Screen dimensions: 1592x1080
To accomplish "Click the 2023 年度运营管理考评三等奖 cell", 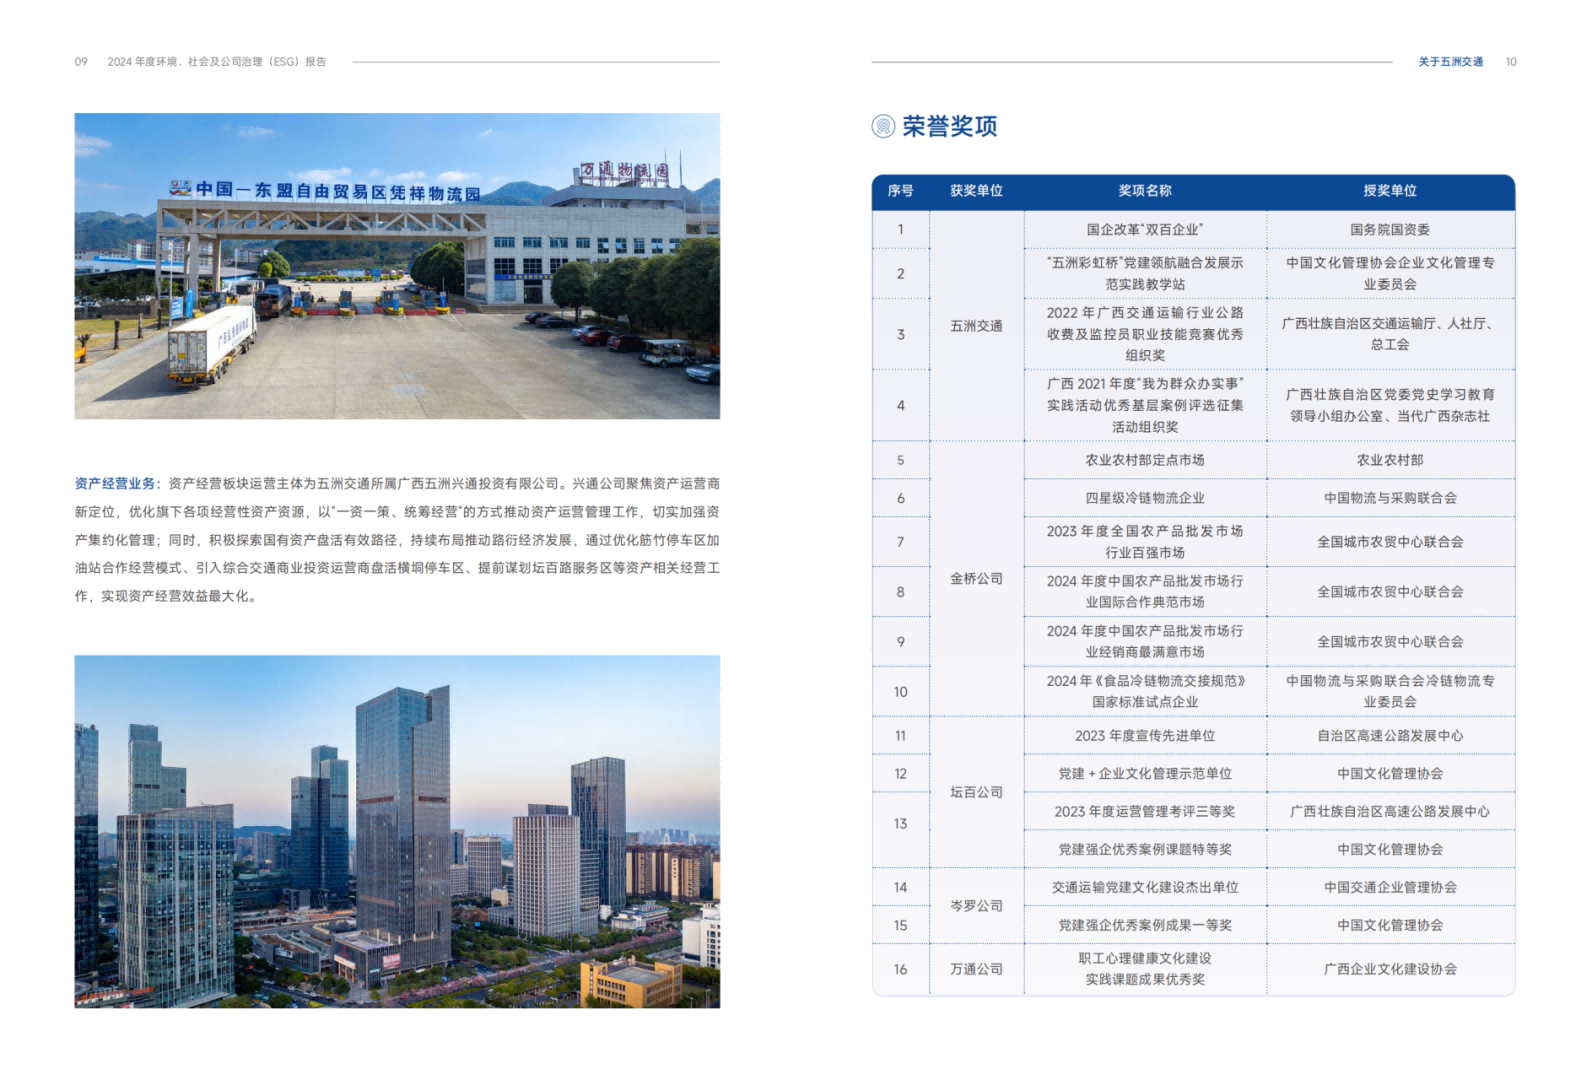I will pyautogui.click(x=1145, y=812).
